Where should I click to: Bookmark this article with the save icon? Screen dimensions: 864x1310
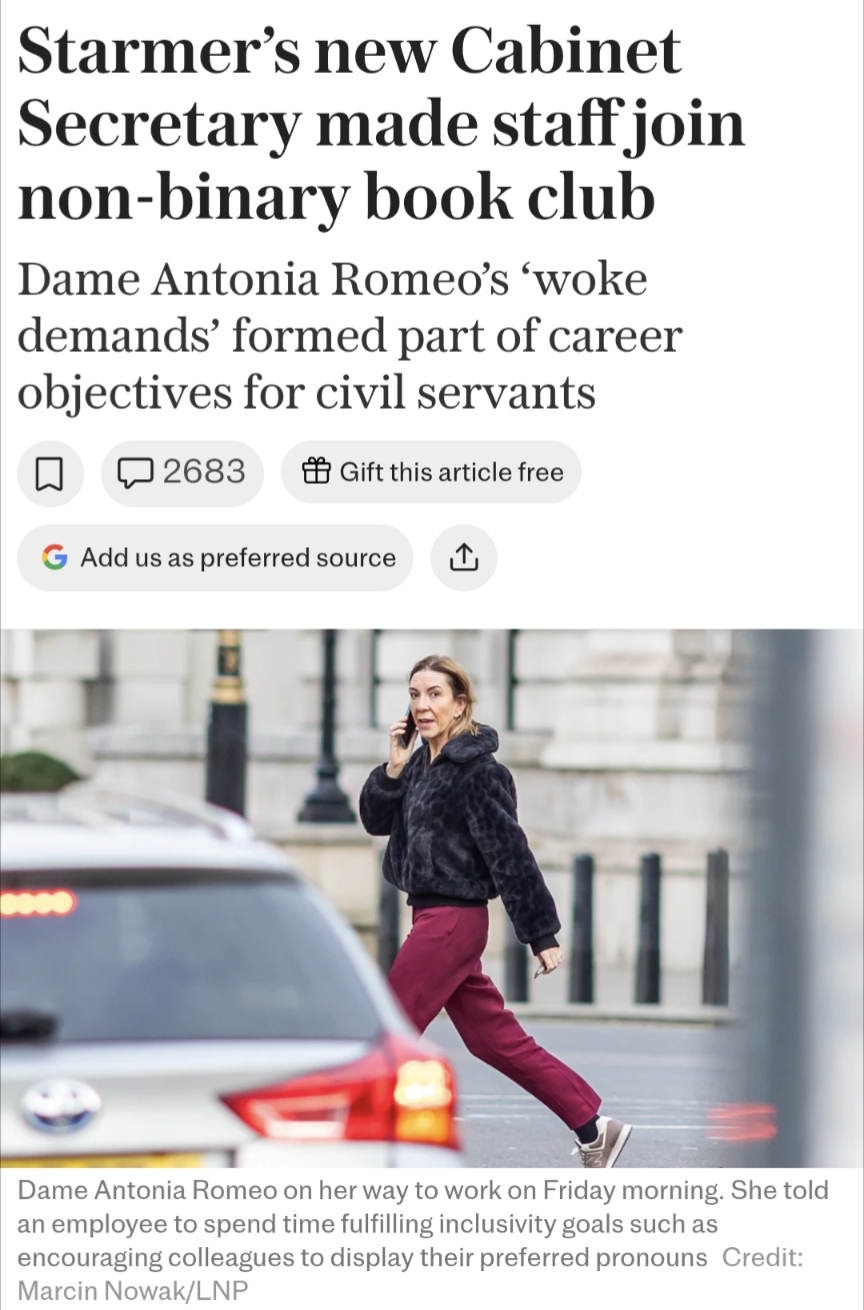click(x=50, y=473)
